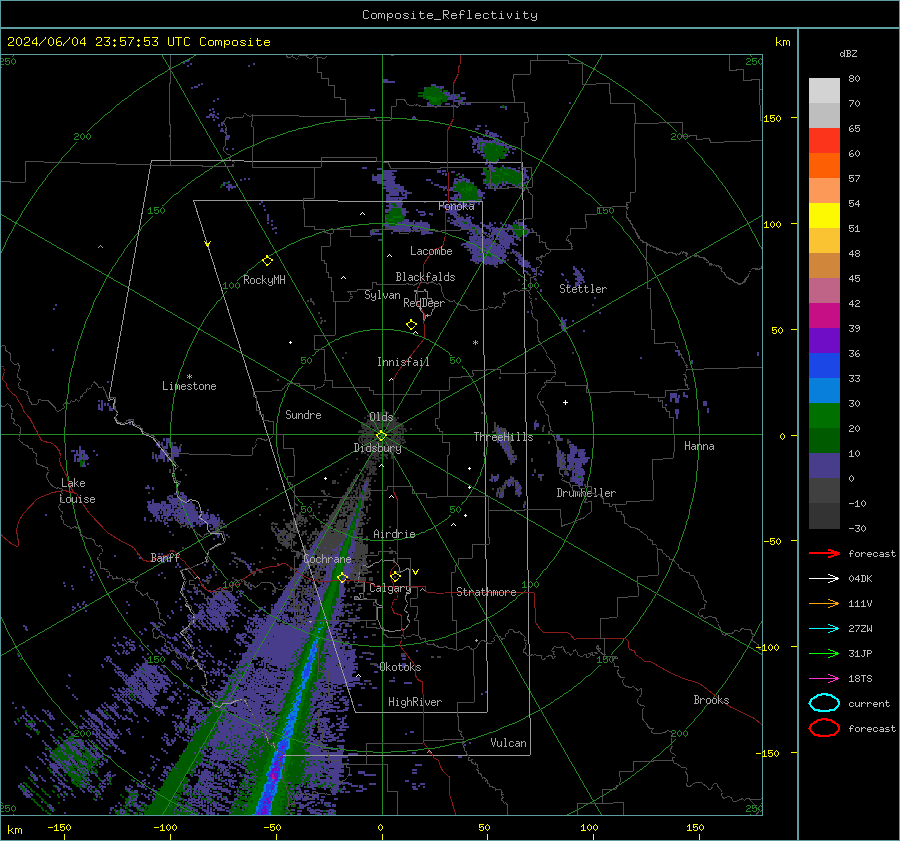The width and height of the screenshot is (900, 841).
Task: Click the Ponoka city label
Action: point(456,206)
